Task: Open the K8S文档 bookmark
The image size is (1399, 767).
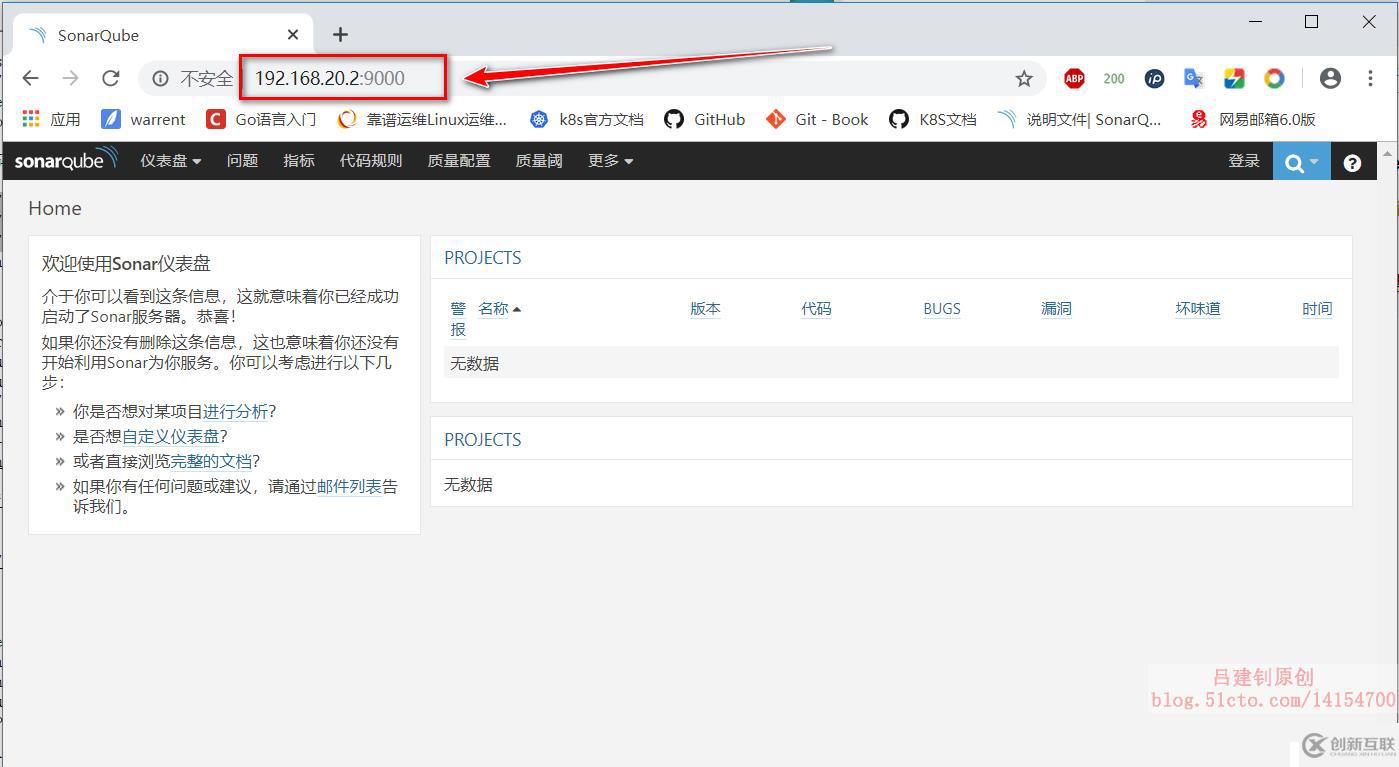Action: pos(933,119)
